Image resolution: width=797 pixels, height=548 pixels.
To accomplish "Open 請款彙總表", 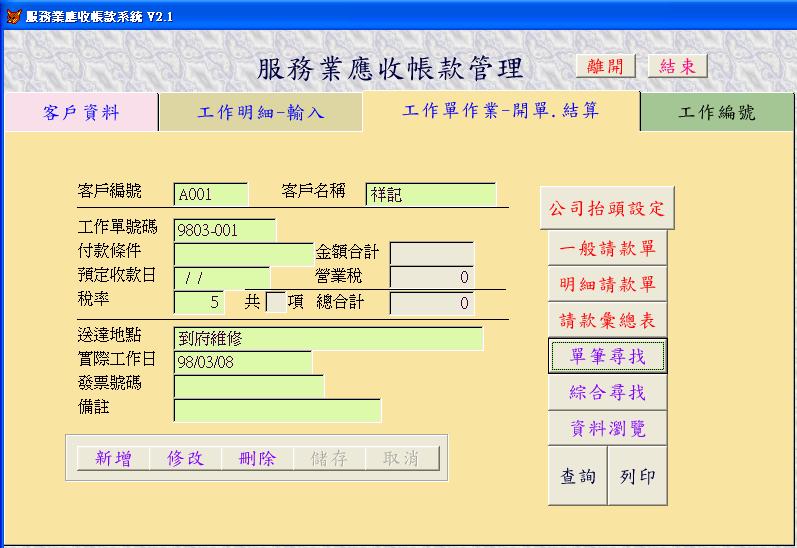I will point(607,320).
